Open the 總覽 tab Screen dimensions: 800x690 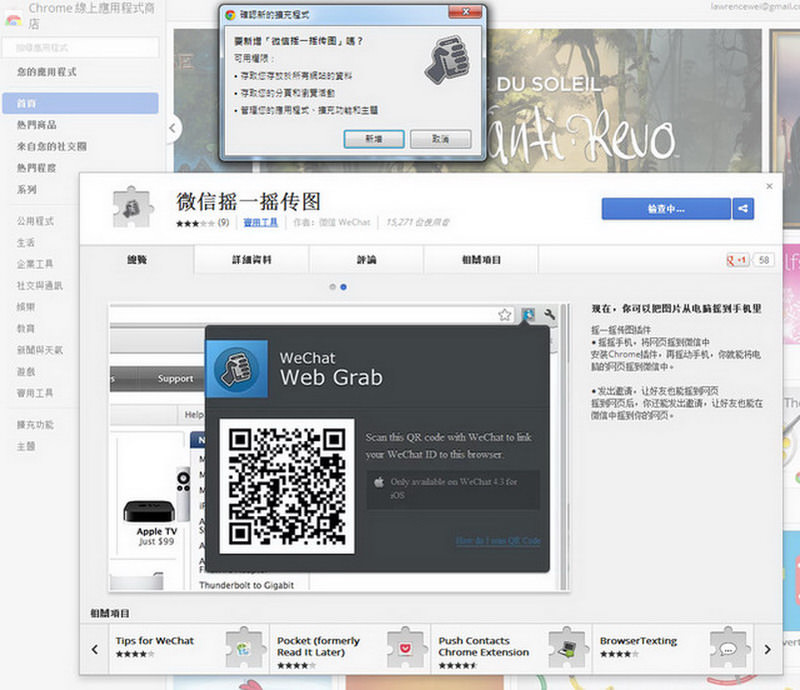(137, 260)
